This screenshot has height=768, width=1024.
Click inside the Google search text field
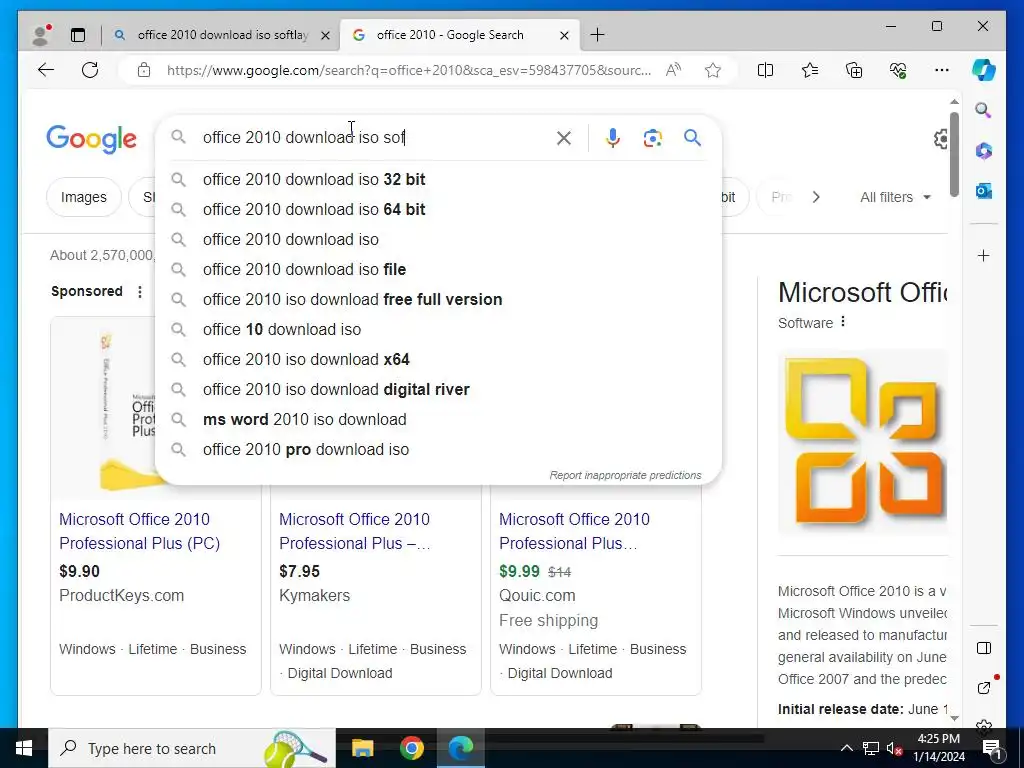click(x=372, y=138)
